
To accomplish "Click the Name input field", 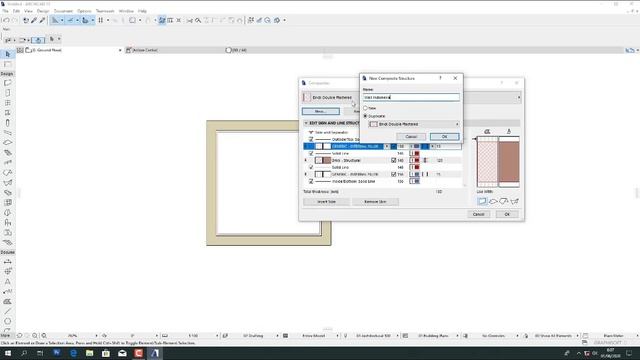I will pos(411,98).
